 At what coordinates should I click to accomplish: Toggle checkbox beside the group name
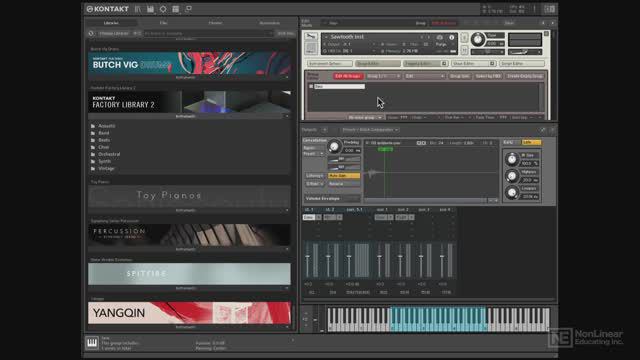click(311, 87)
